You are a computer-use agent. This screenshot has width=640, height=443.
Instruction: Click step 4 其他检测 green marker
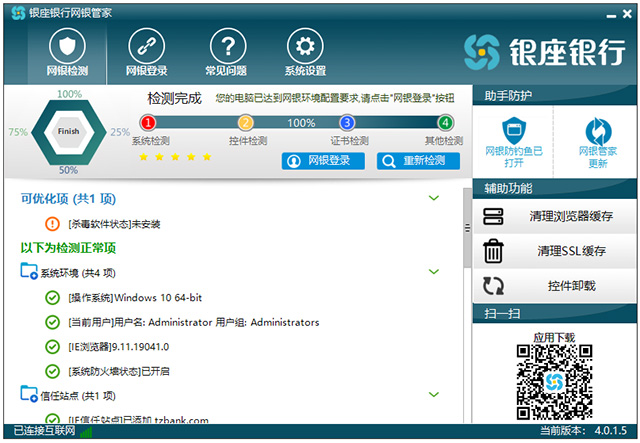coord(445,122)
